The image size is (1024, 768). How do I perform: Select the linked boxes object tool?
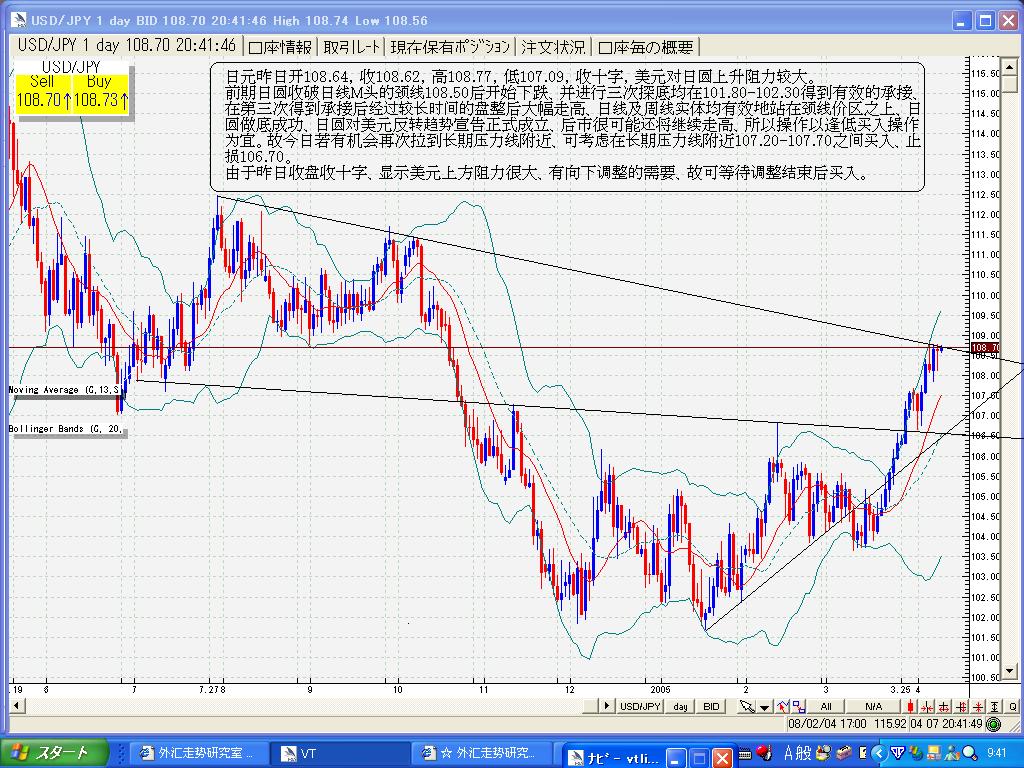click(x=799, y=706)
